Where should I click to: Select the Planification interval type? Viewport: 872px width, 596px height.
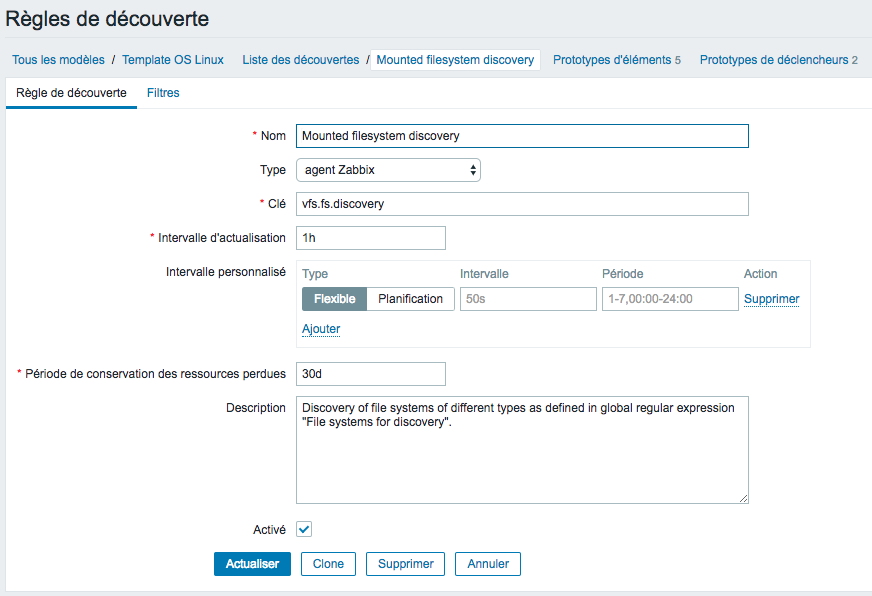pos(410,299)
